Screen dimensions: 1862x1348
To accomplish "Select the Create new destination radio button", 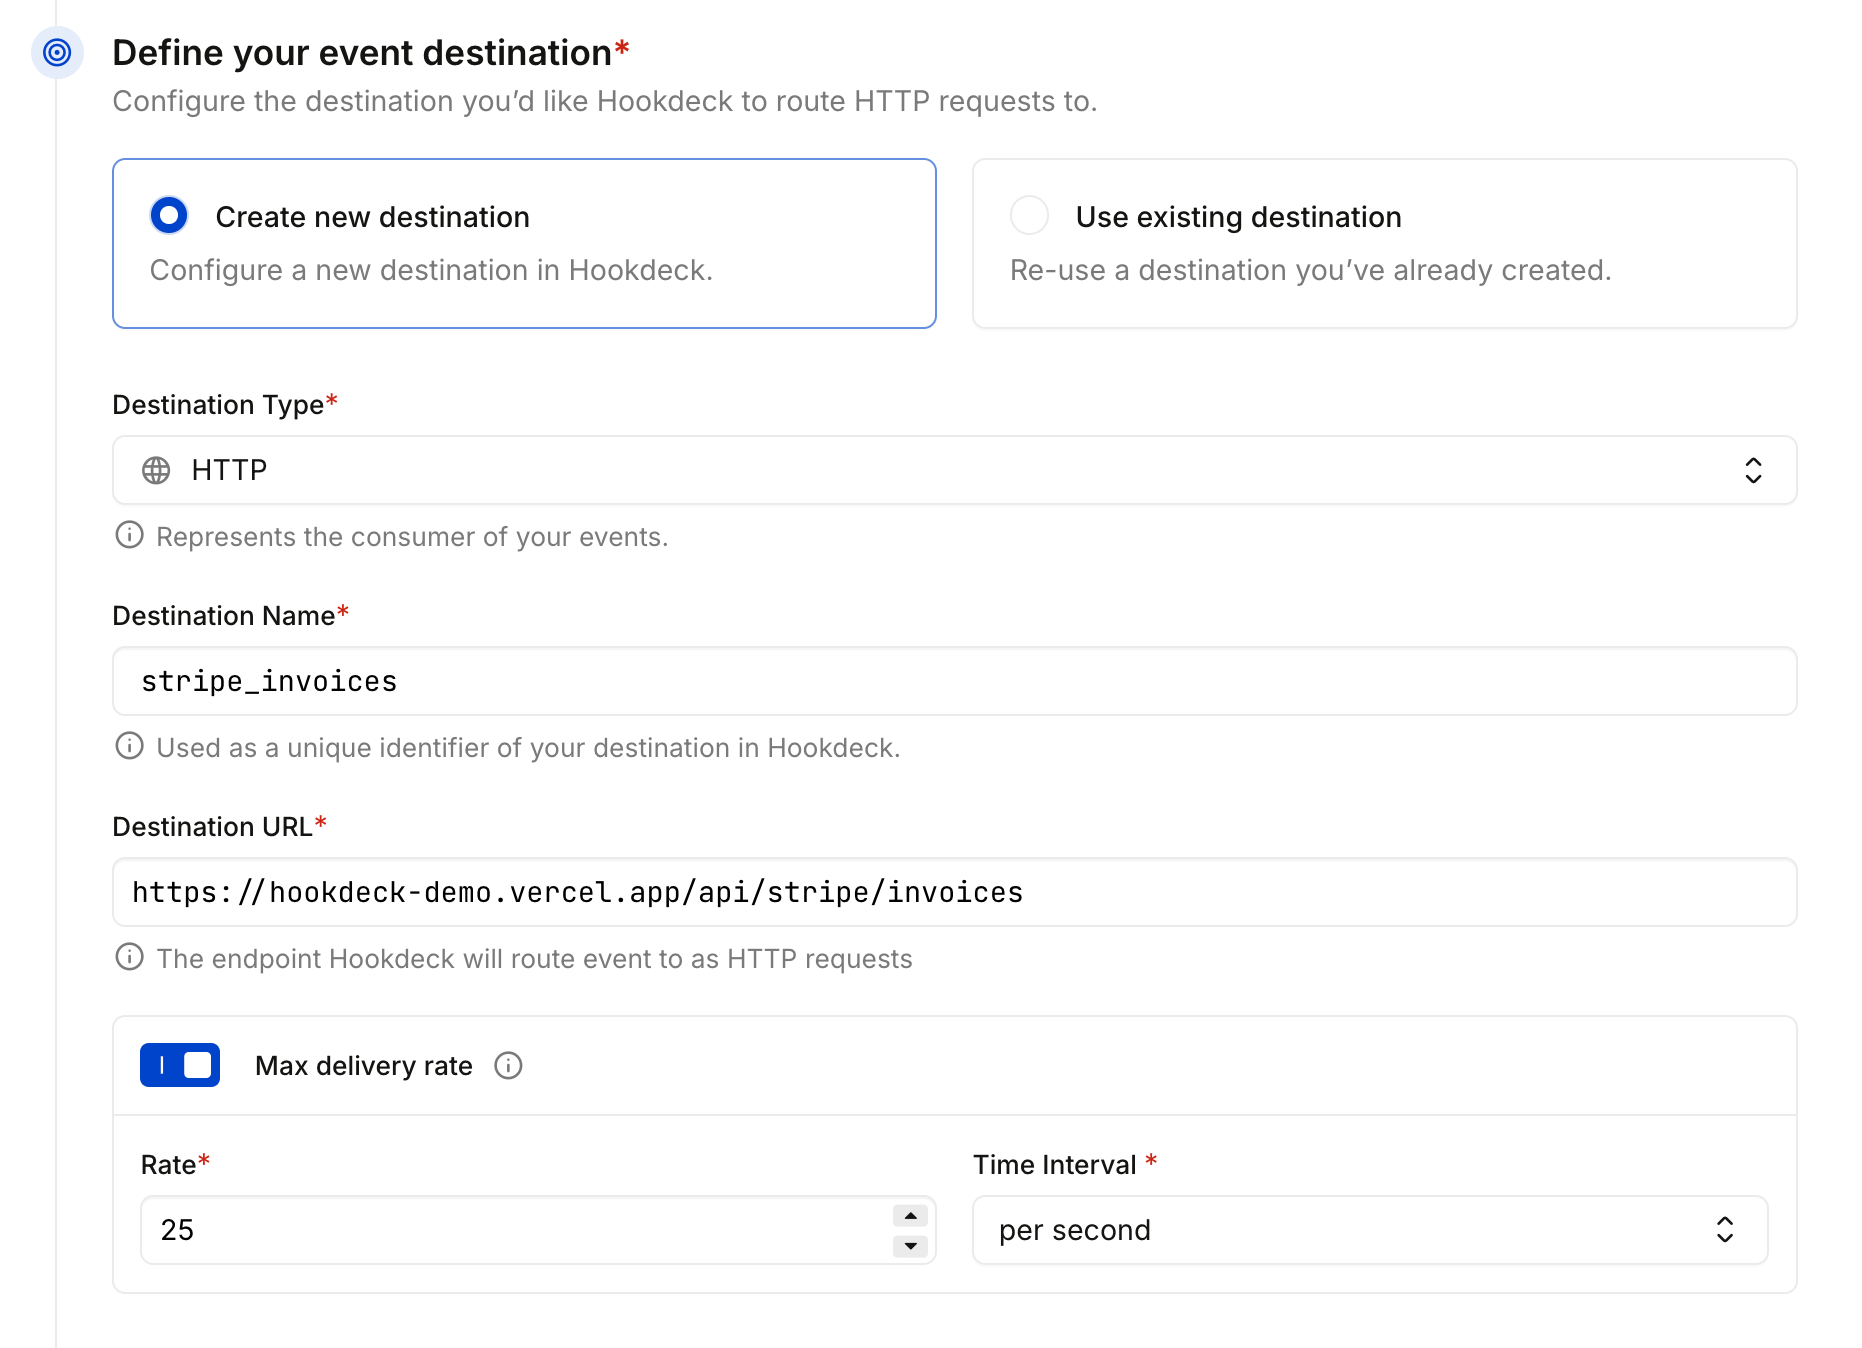I will [x=169, y=216].
